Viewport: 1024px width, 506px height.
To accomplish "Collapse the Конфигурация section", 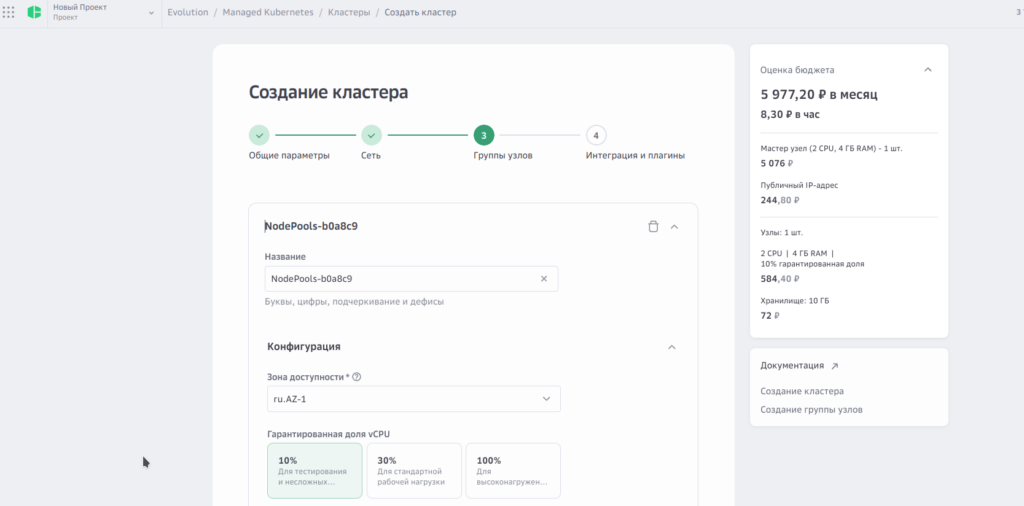I will point(672,347).
